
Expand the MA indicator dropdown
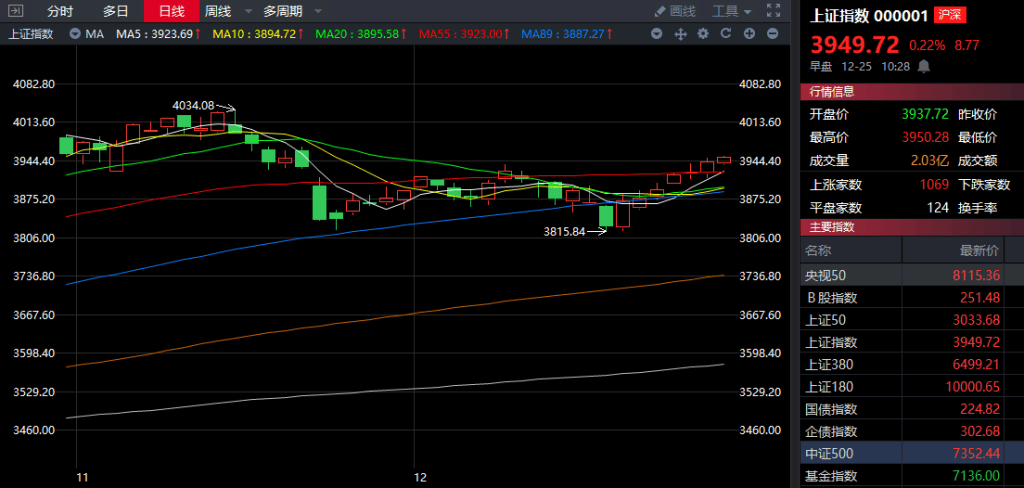point(77,33)
